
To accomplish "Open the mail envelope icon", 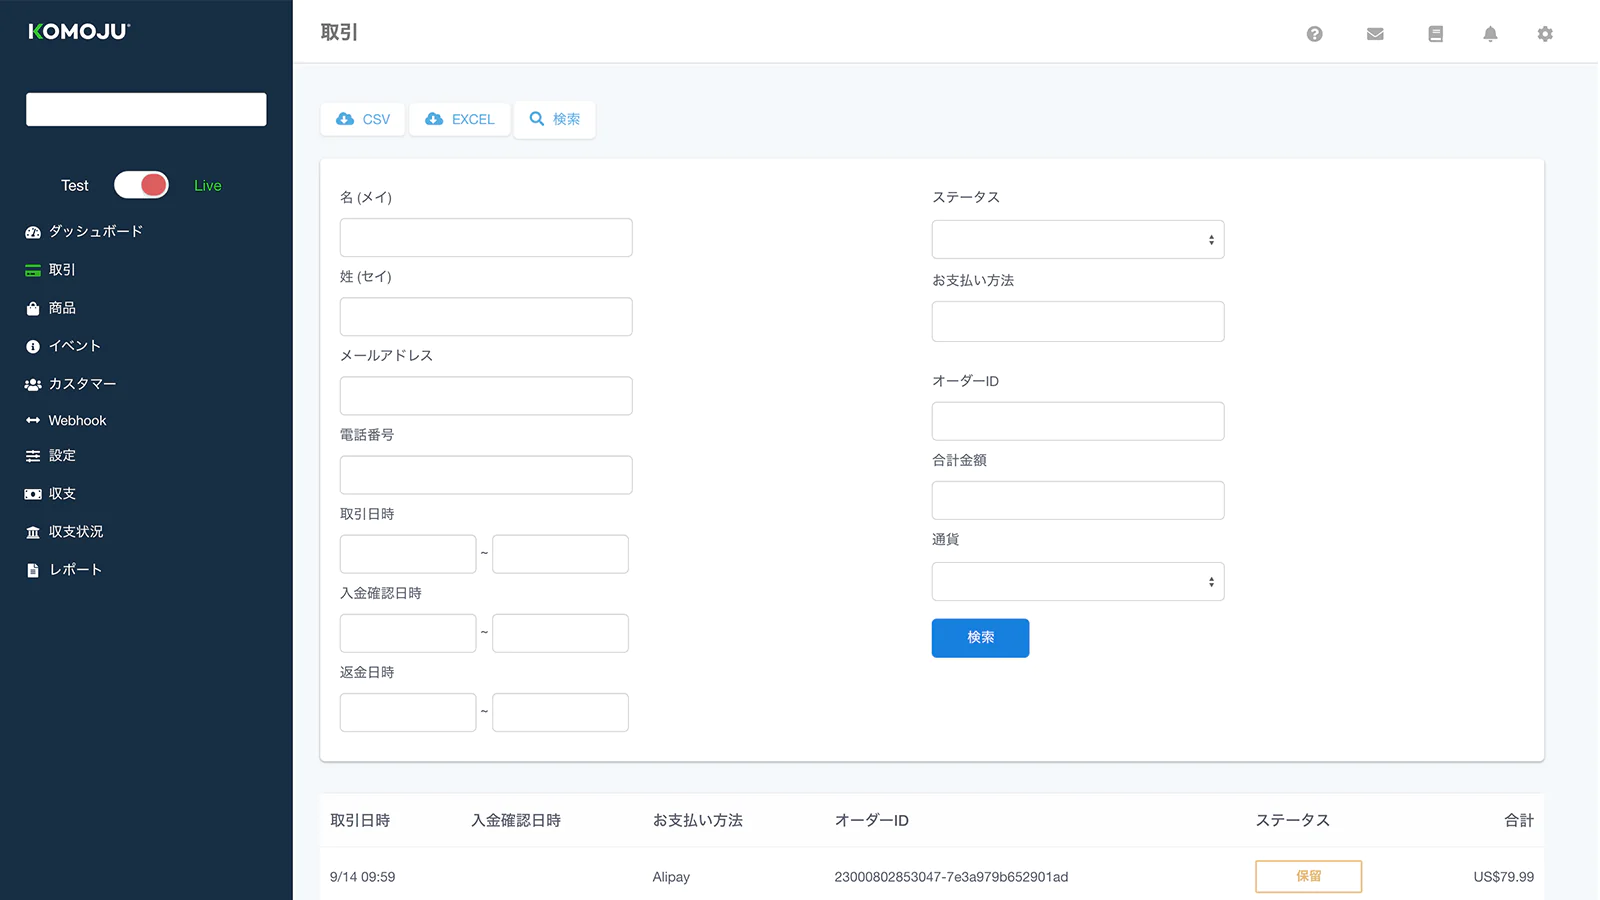I will tap(1375, 34).
